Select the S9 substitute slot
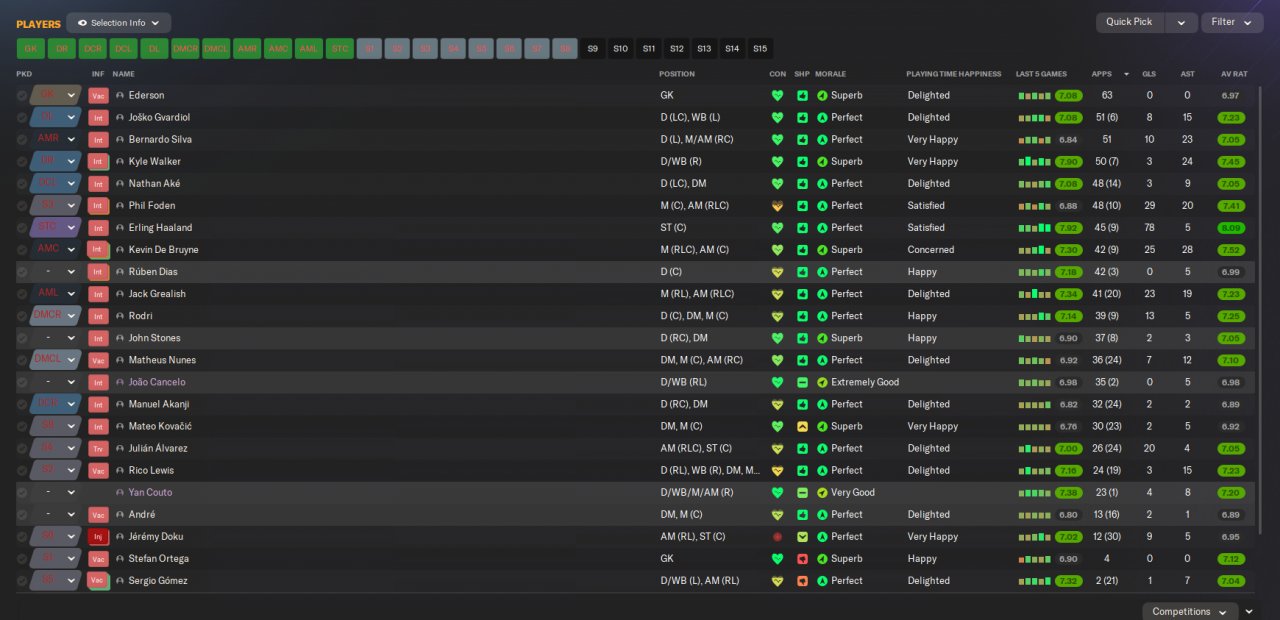This screenshot has width=1280, height=620. [593, 49]
